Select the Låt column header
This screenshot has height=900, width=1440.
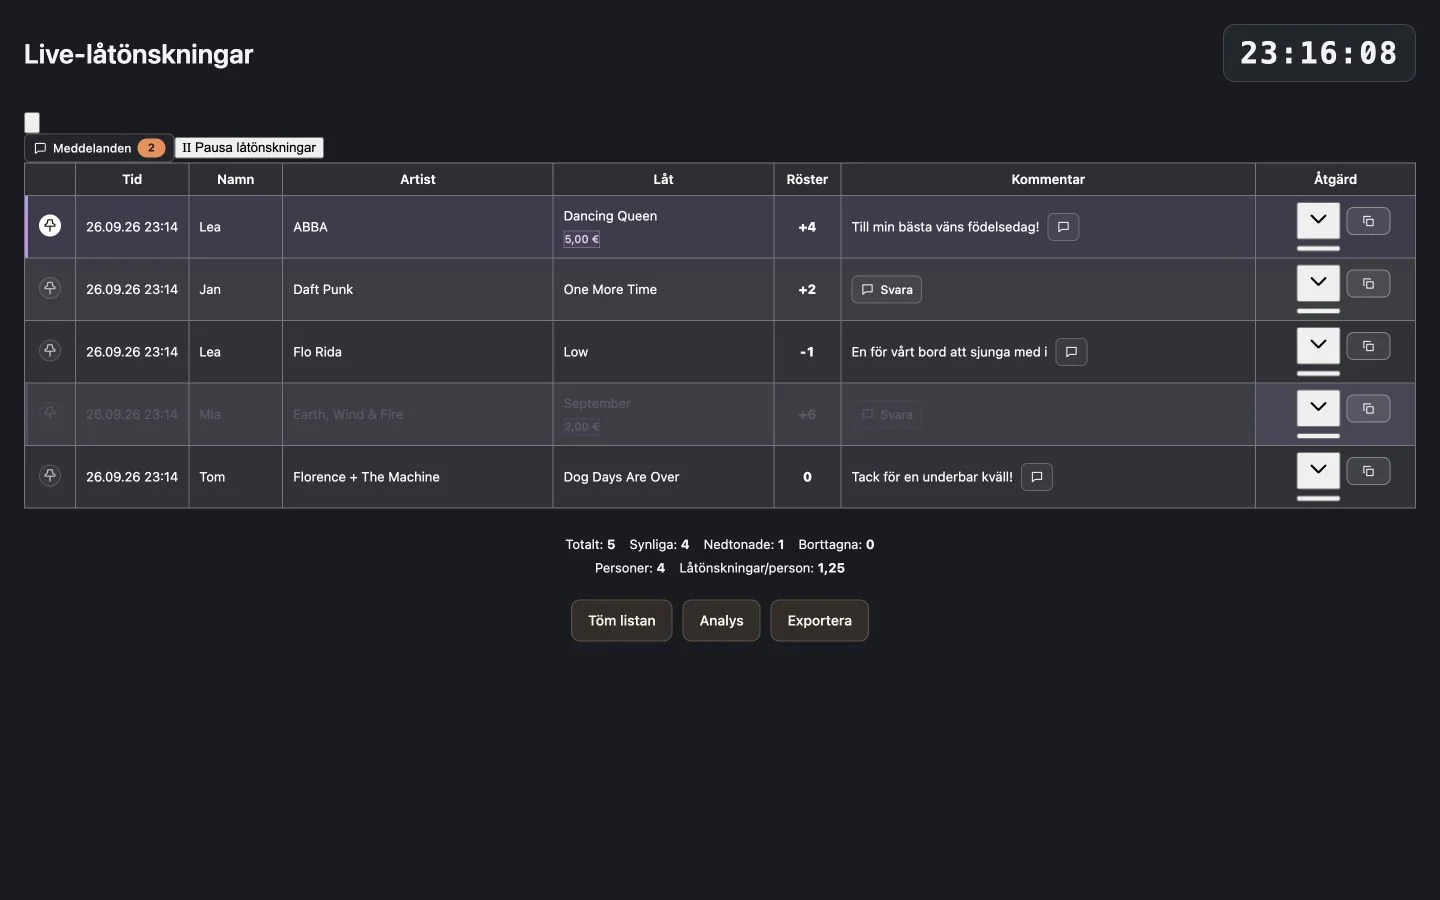point(663,179)
